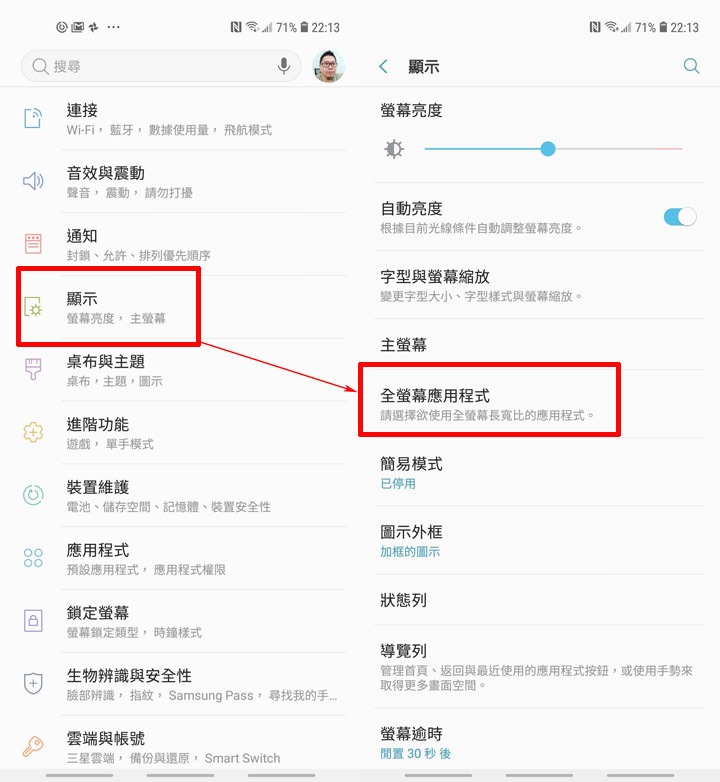
Task: Open the user profile avatar
Action: tap(328, 66)
